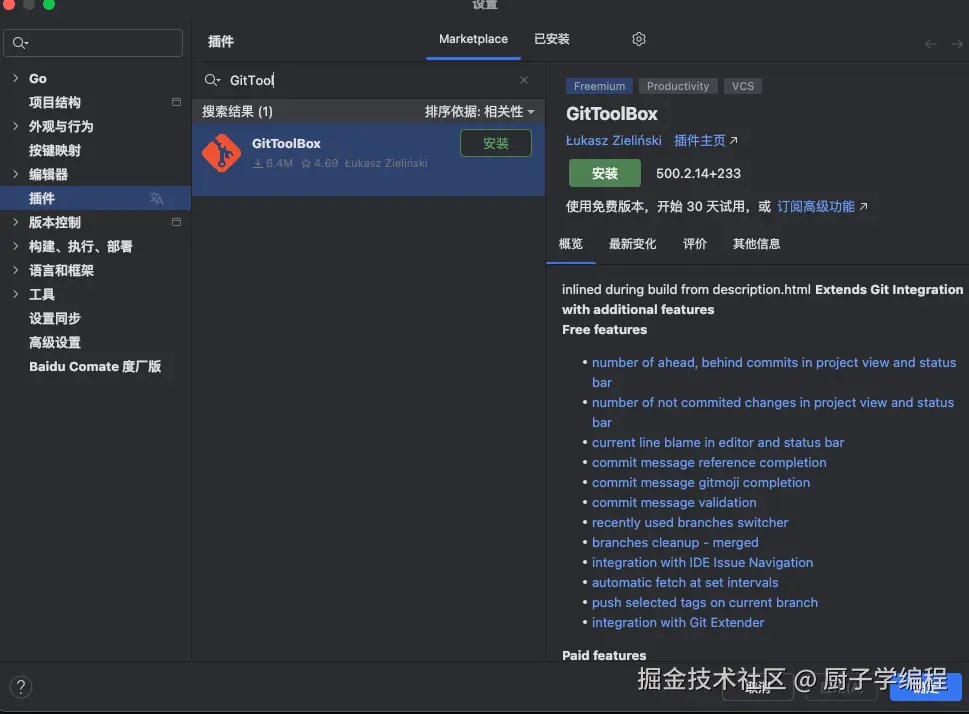This screenshot has width=969, height=714.
Task: Open 'current line blame in editor' feature link
Action: (717, 443)
